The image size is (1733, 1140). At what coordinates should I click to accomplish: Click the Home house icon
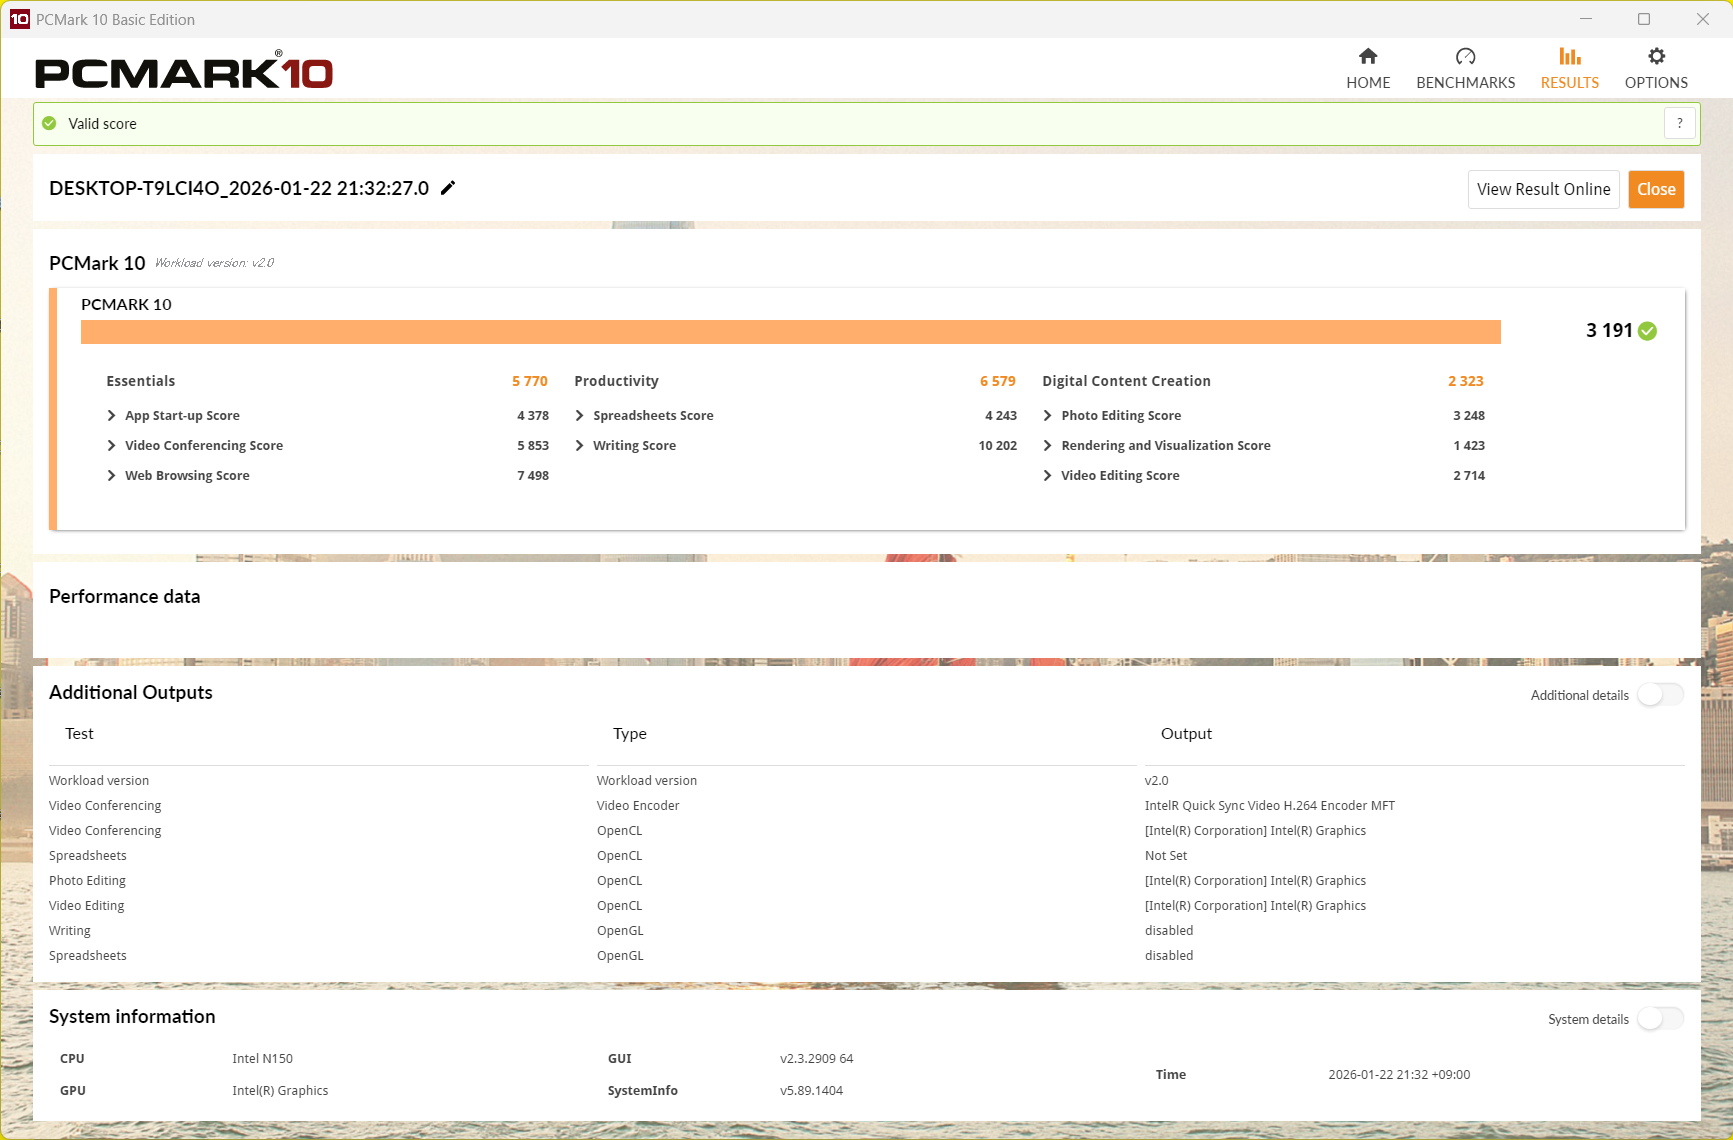(1368, 56)
